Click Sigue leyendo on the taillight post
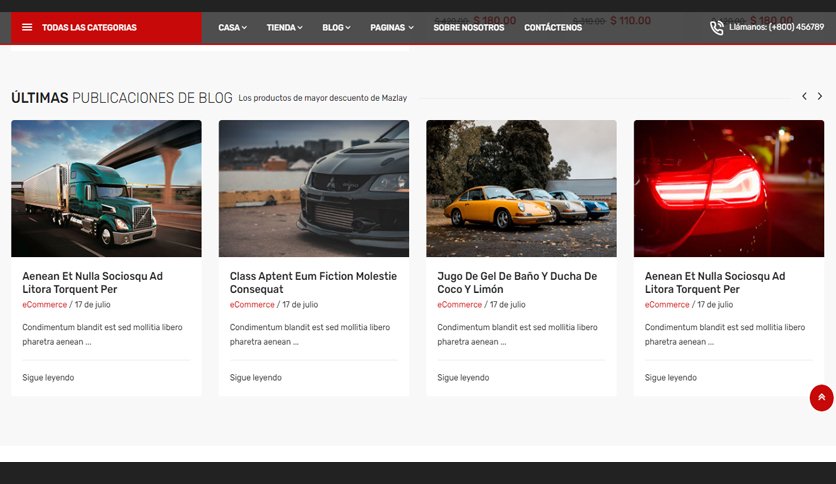The height and width of the screenshot is (484, 836). (x=670, y=377)
